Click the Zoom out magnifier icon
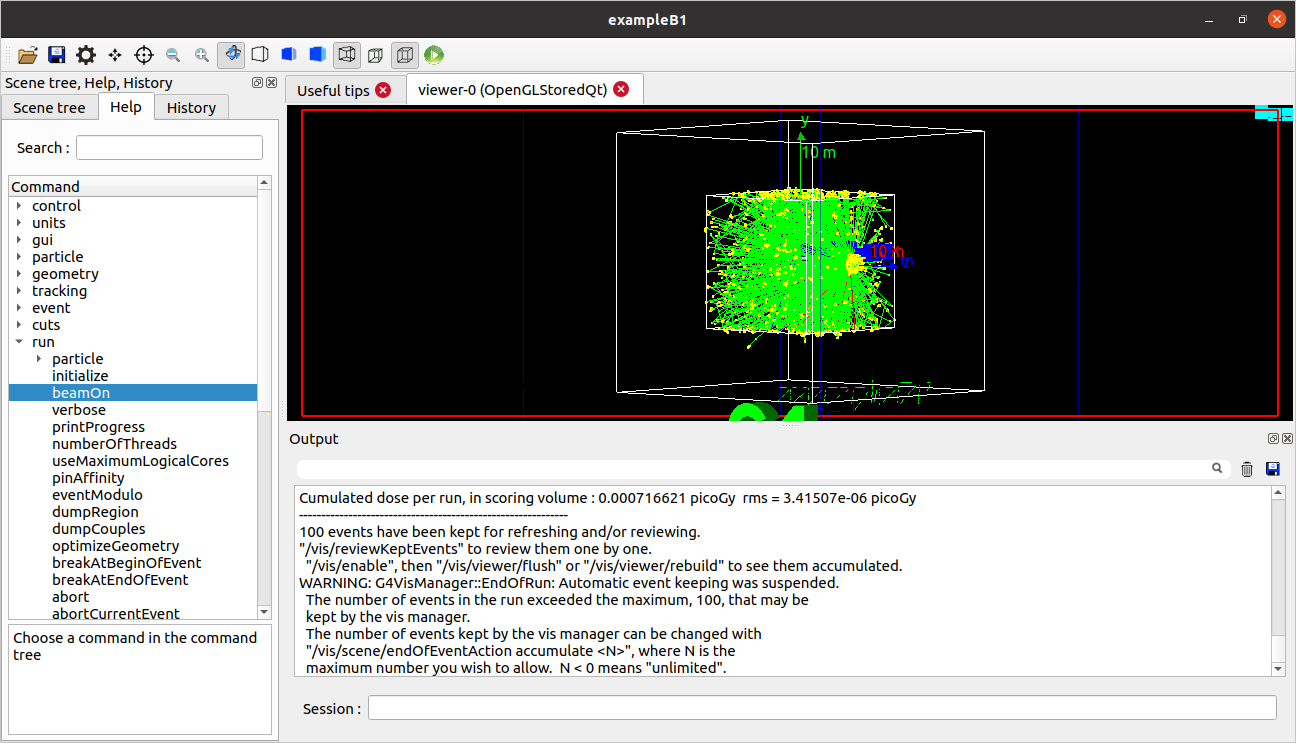Image resolution: width=1296 pixels, height=743 pixels. (173, 55)
